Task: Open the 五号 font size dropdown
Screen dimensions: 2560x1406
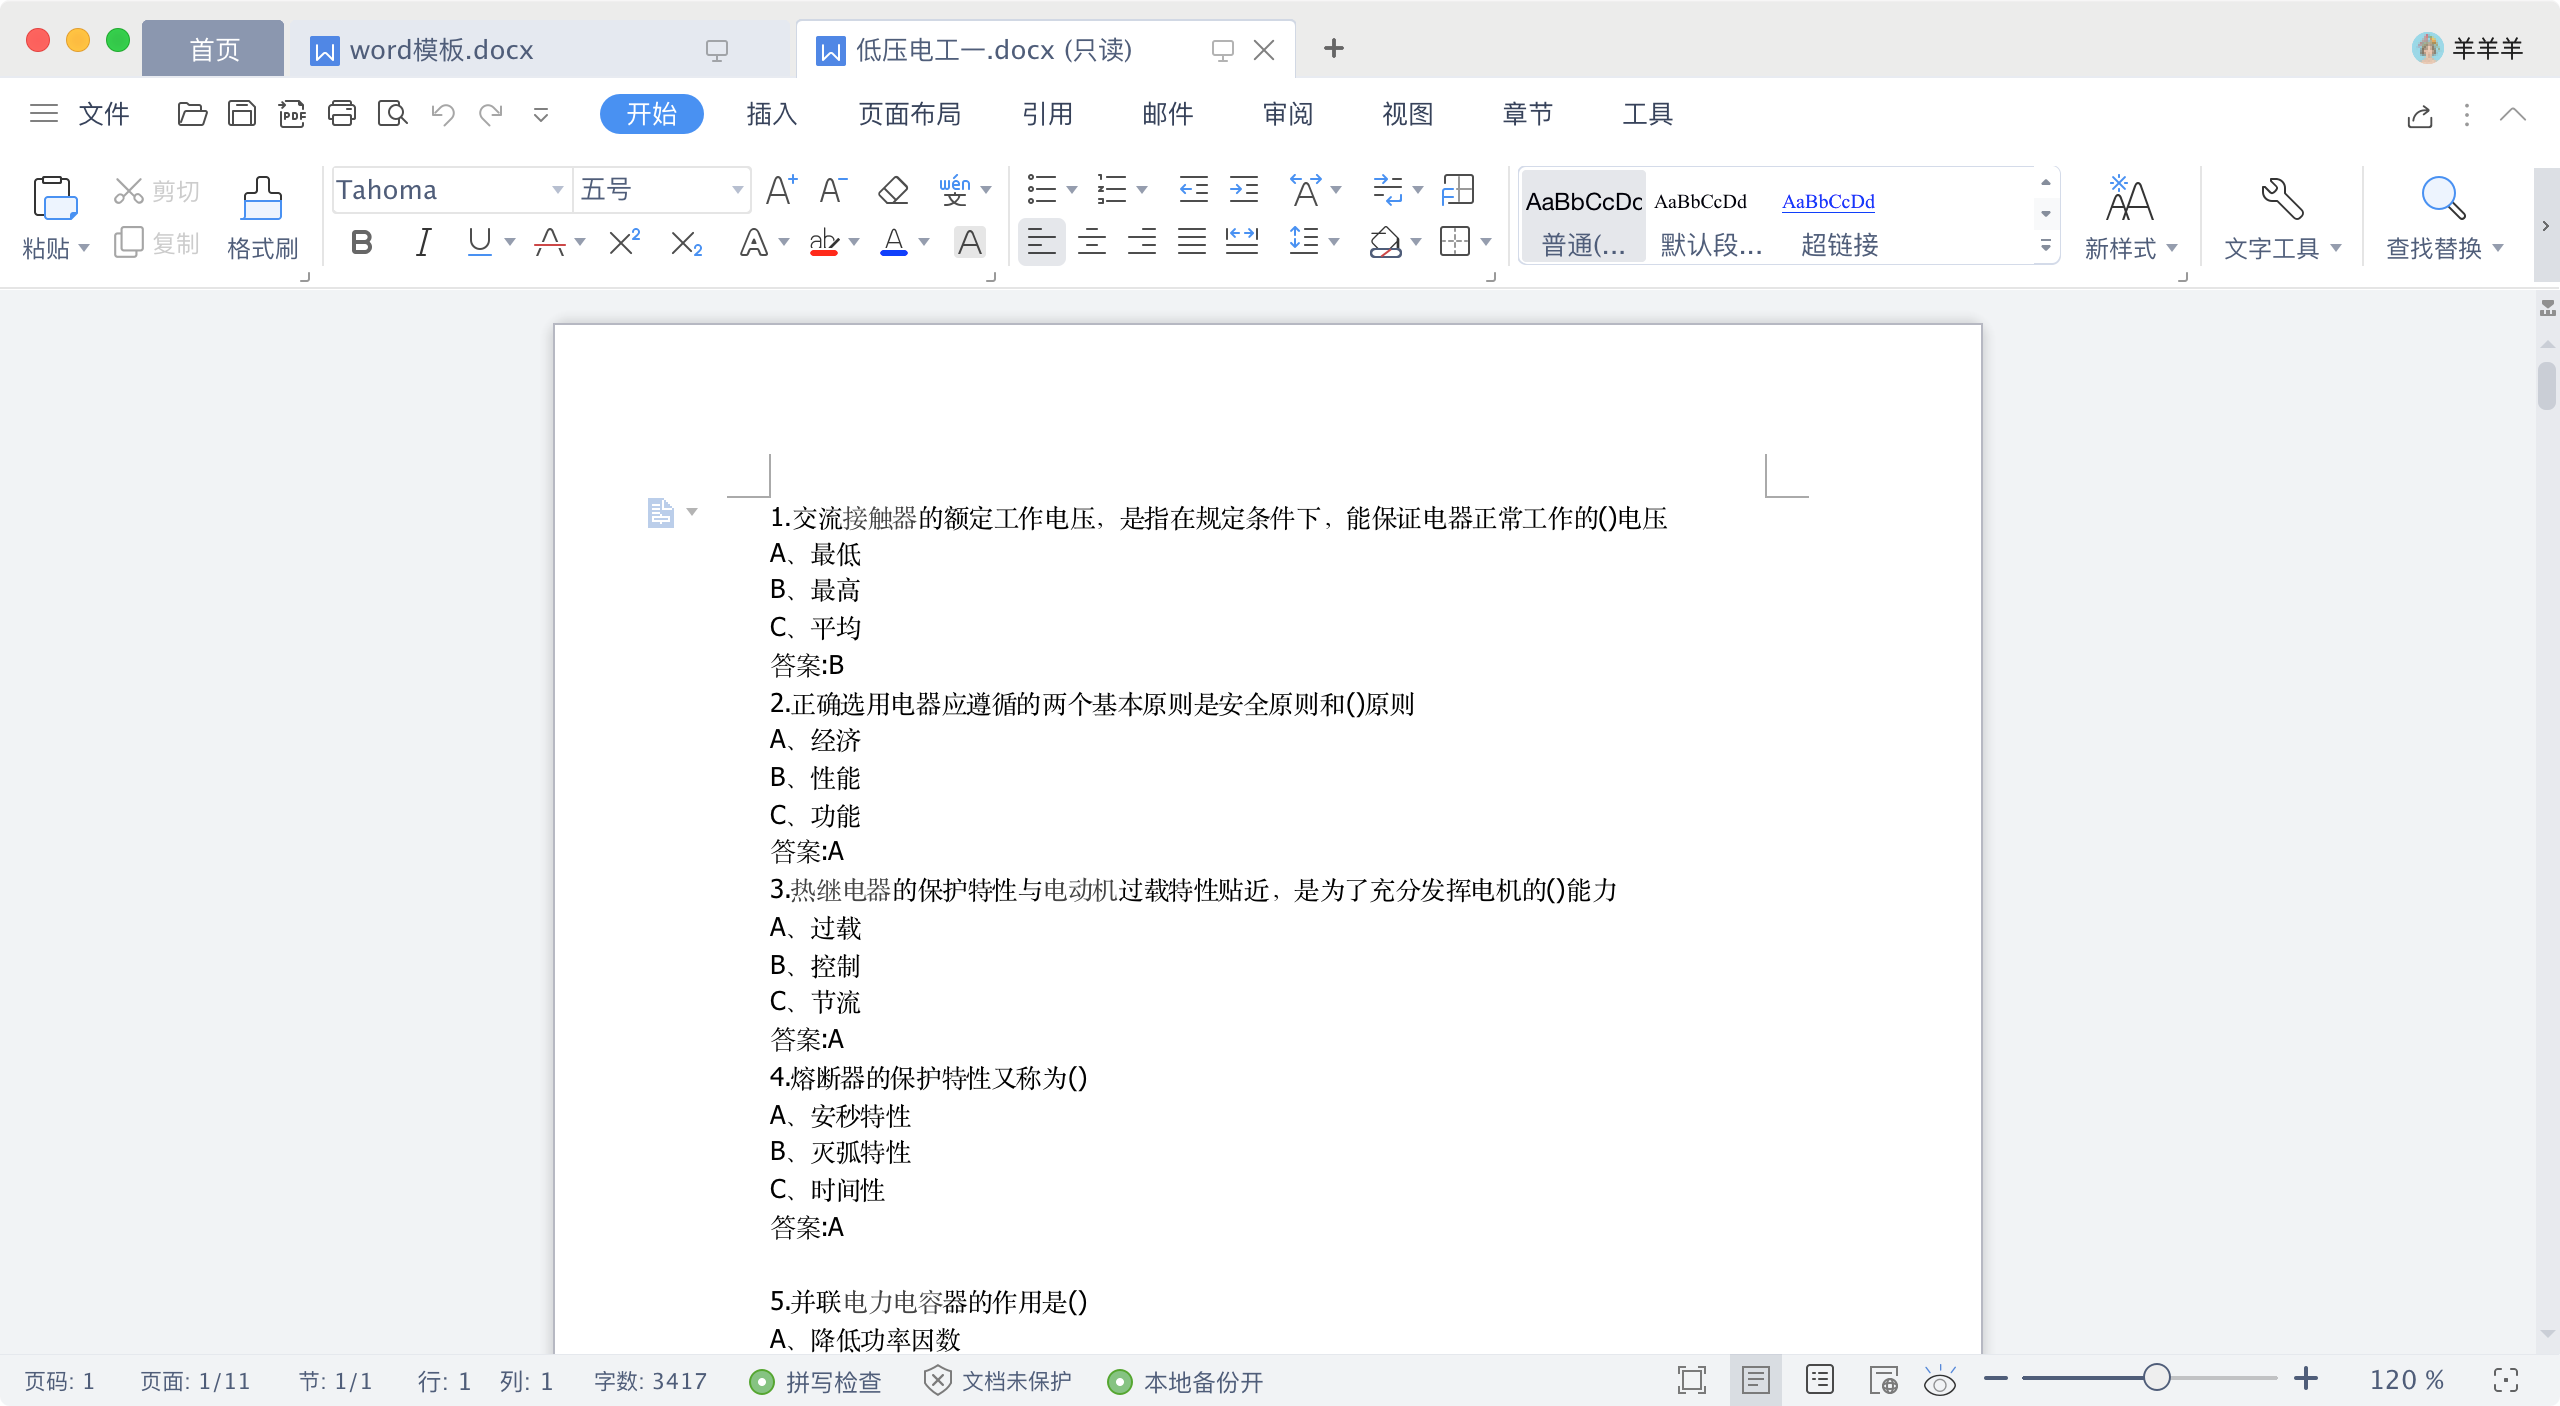Action: [x=737, y=190]
